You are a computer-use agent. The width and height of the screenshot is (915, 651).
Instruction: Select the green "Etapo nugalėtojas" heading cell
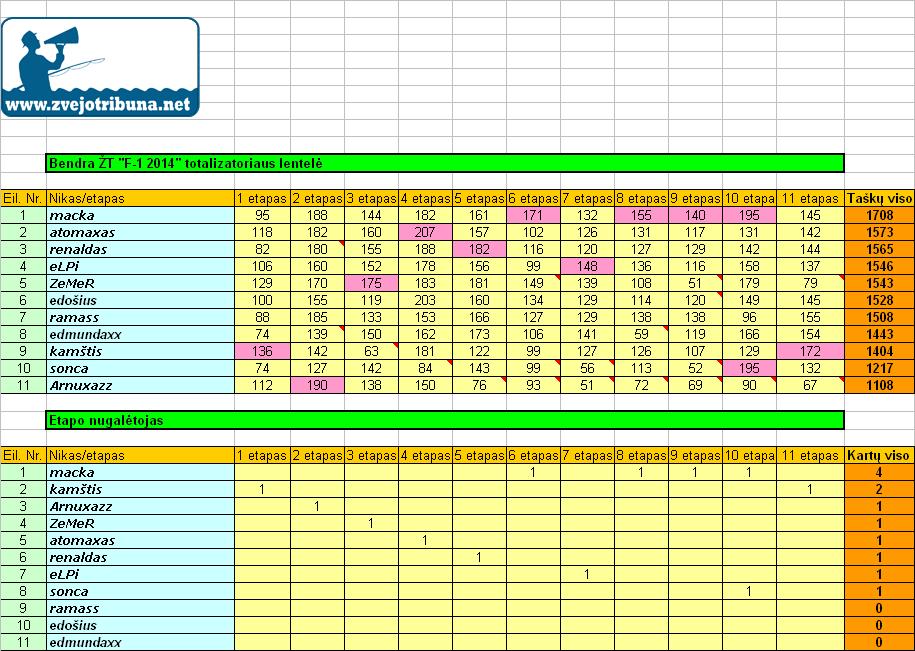pos(445,420)
